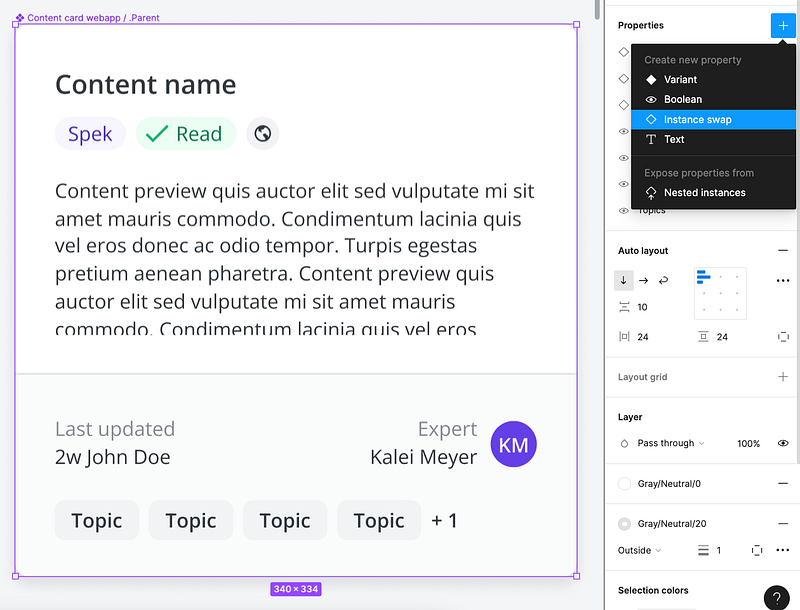Edit the stroke weight value 1
The image size is (800, 610).
(x=718, y=550)
